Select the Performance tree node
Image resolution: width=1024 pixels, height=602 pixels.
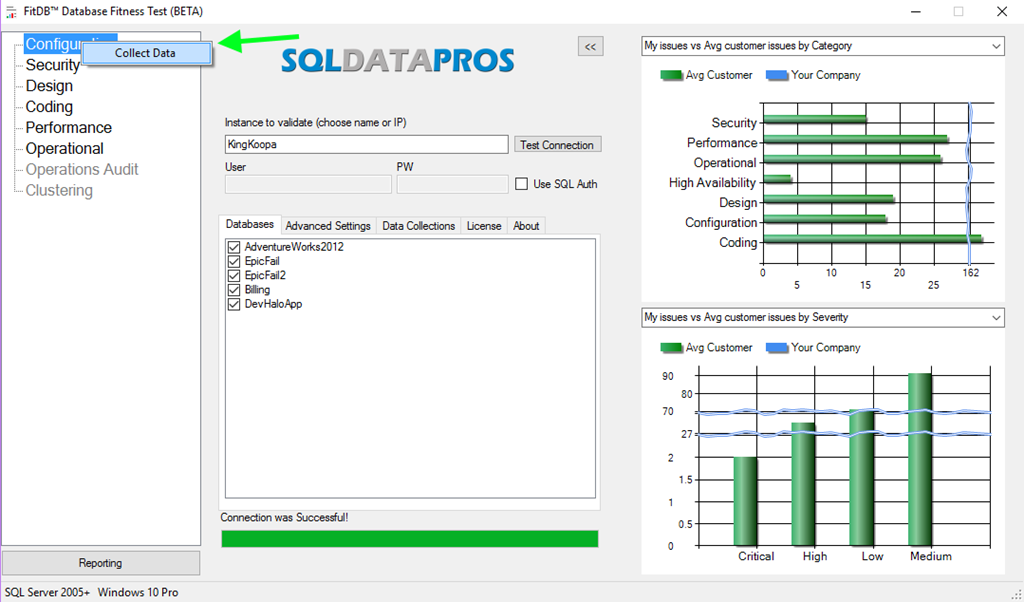pos(68,128)
